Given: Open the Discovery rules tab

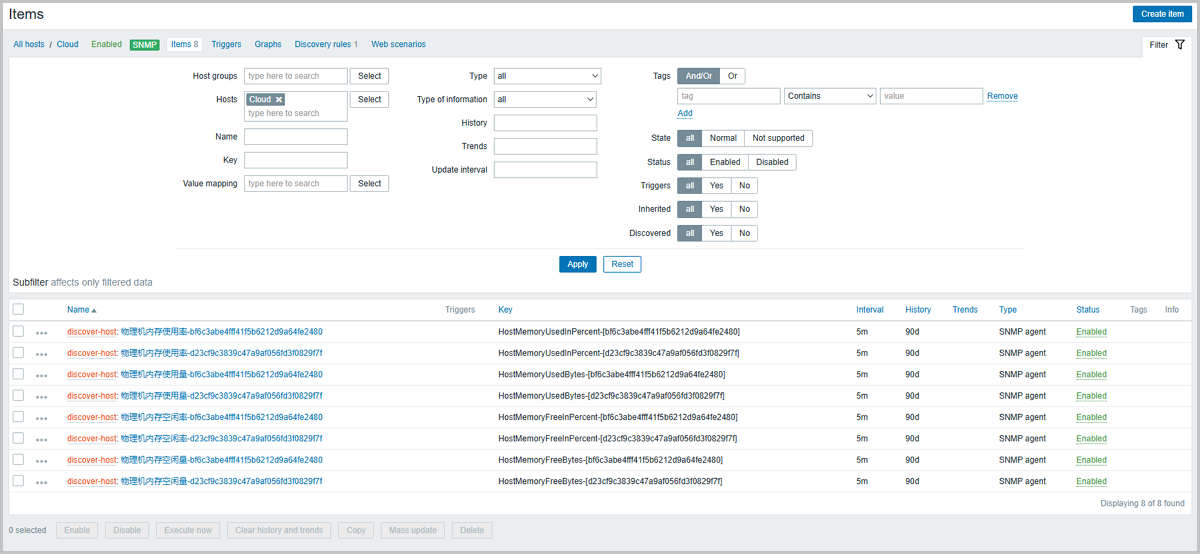Looking at the screenshot, I should point(325,44).
